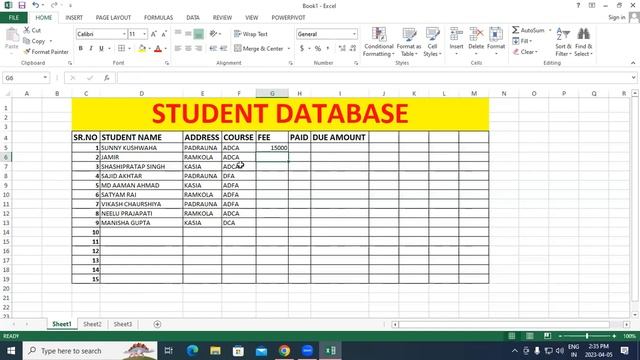
Task: Switch to Sheet3 tab
Action: click(x=122, y=324)
